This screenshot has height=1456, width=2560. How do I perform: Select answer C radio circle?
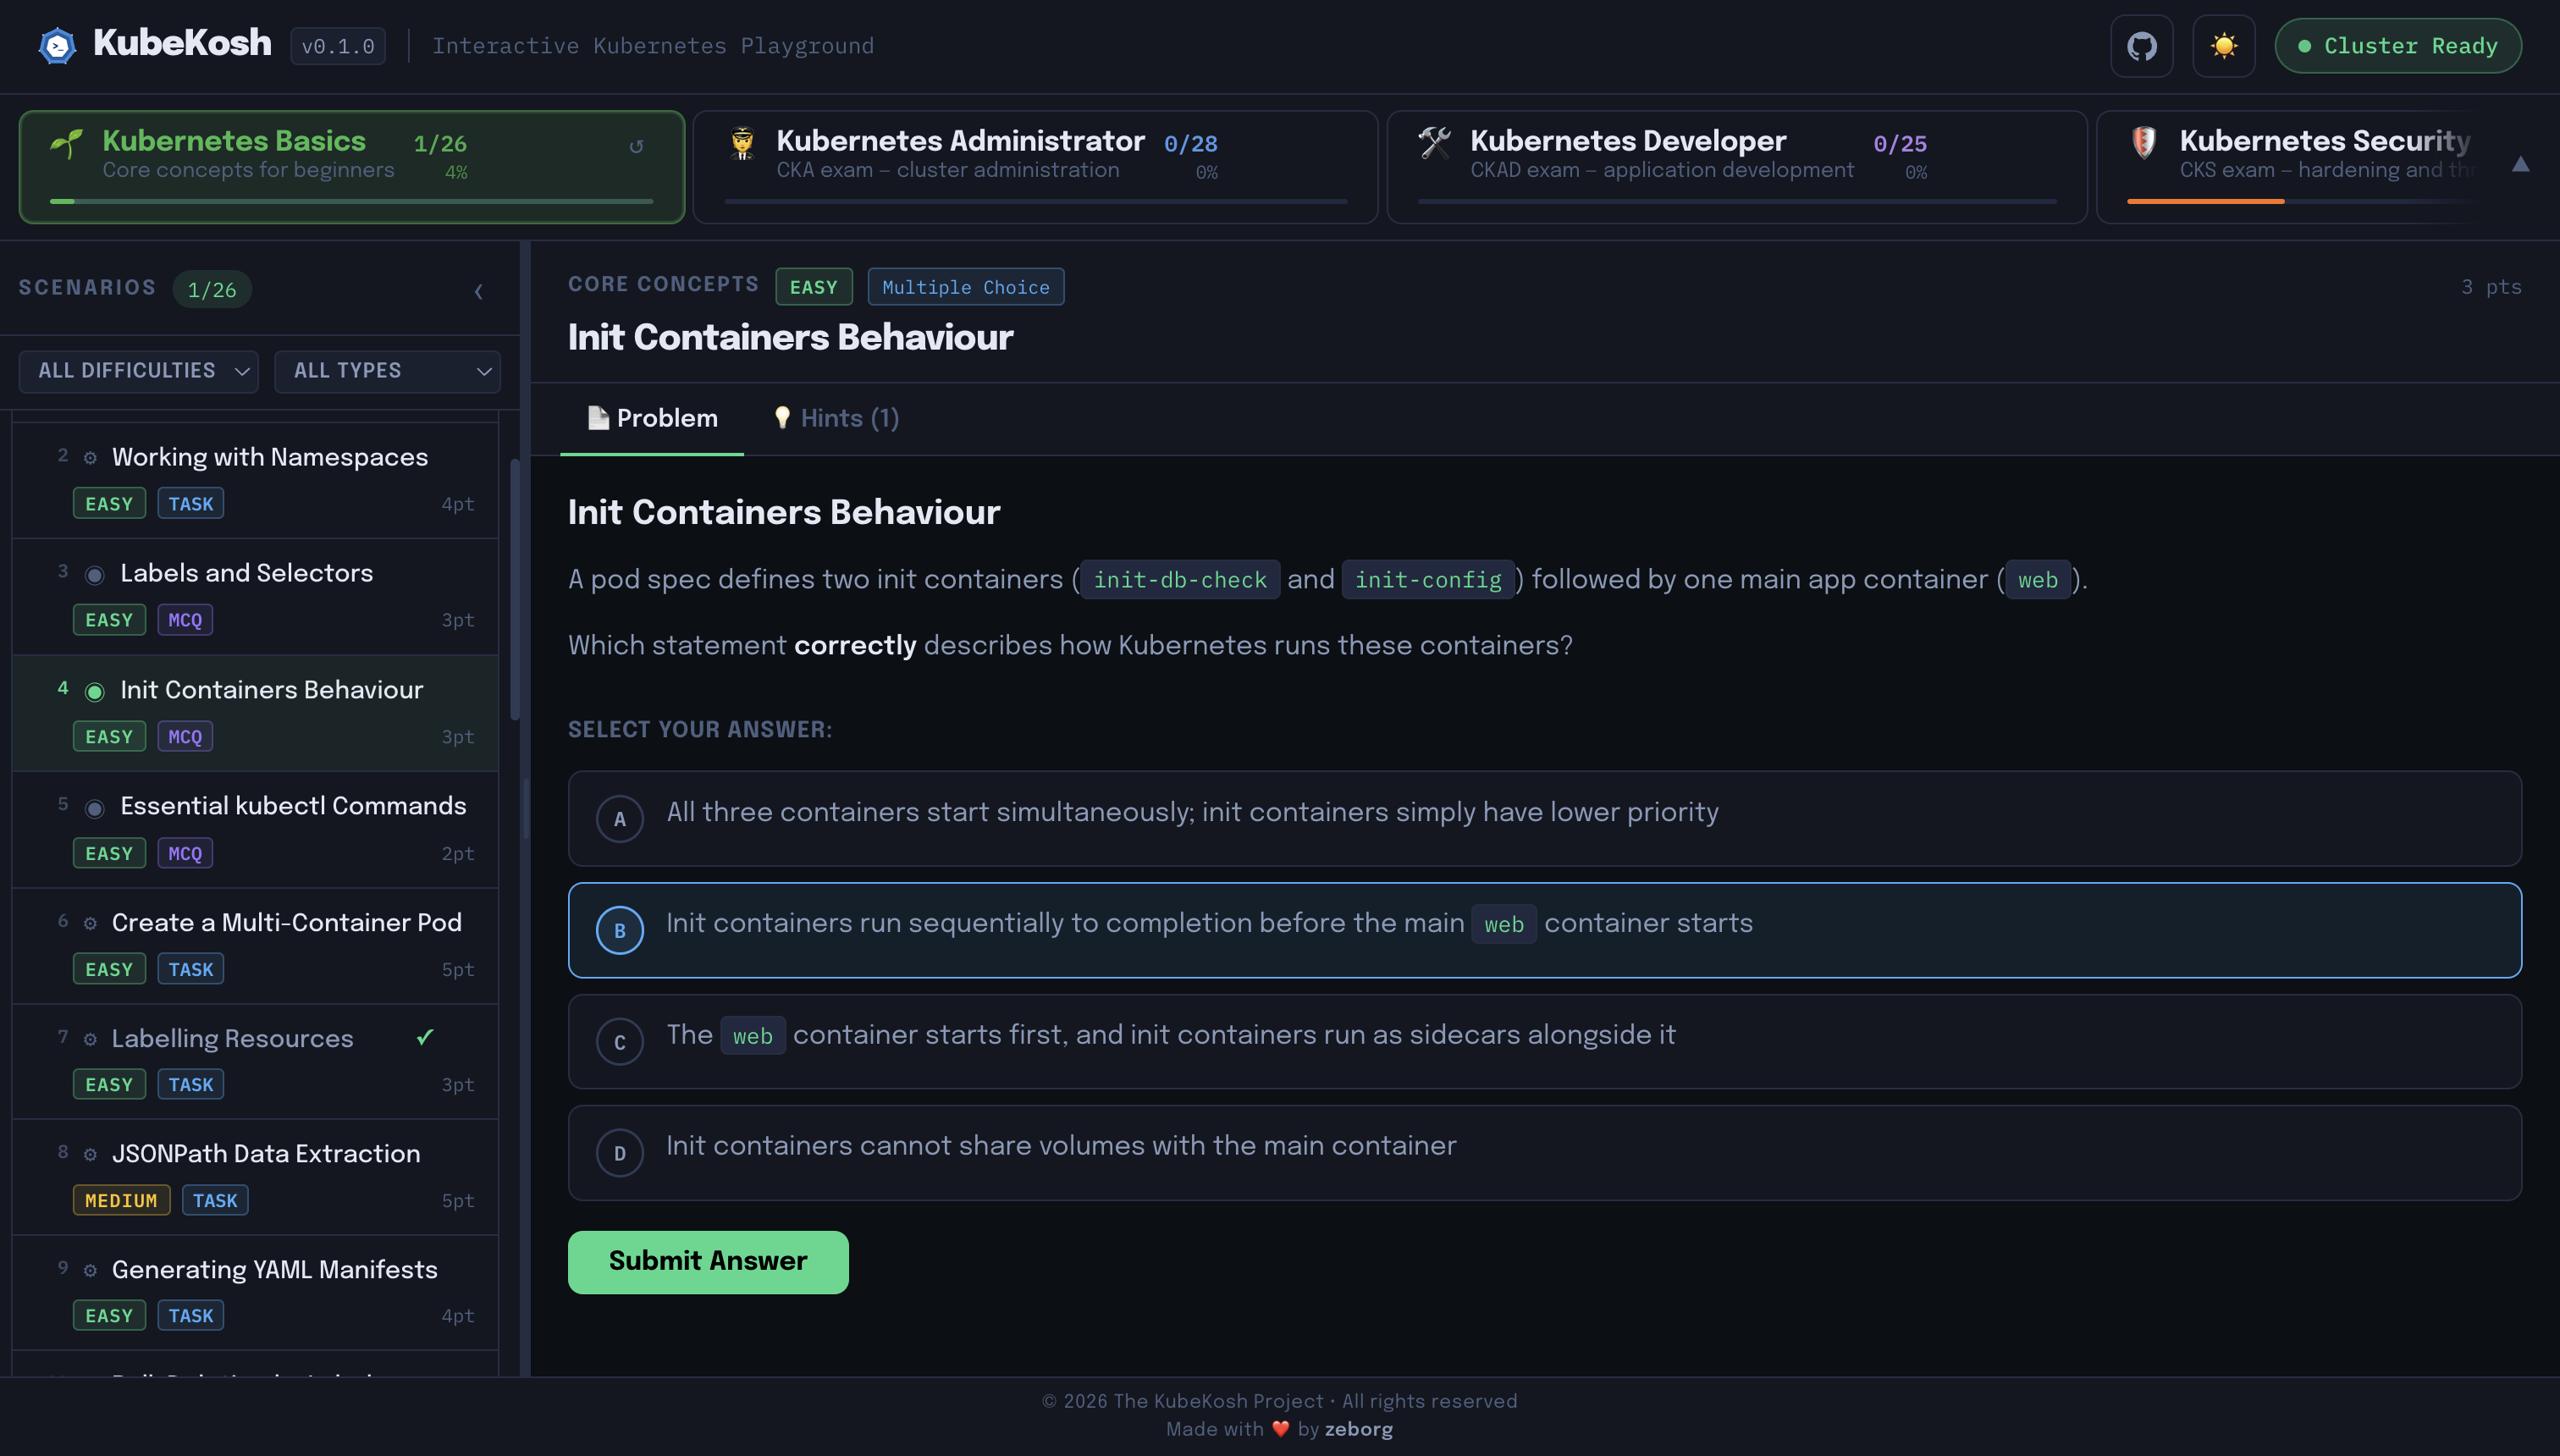click(620, 1042)
